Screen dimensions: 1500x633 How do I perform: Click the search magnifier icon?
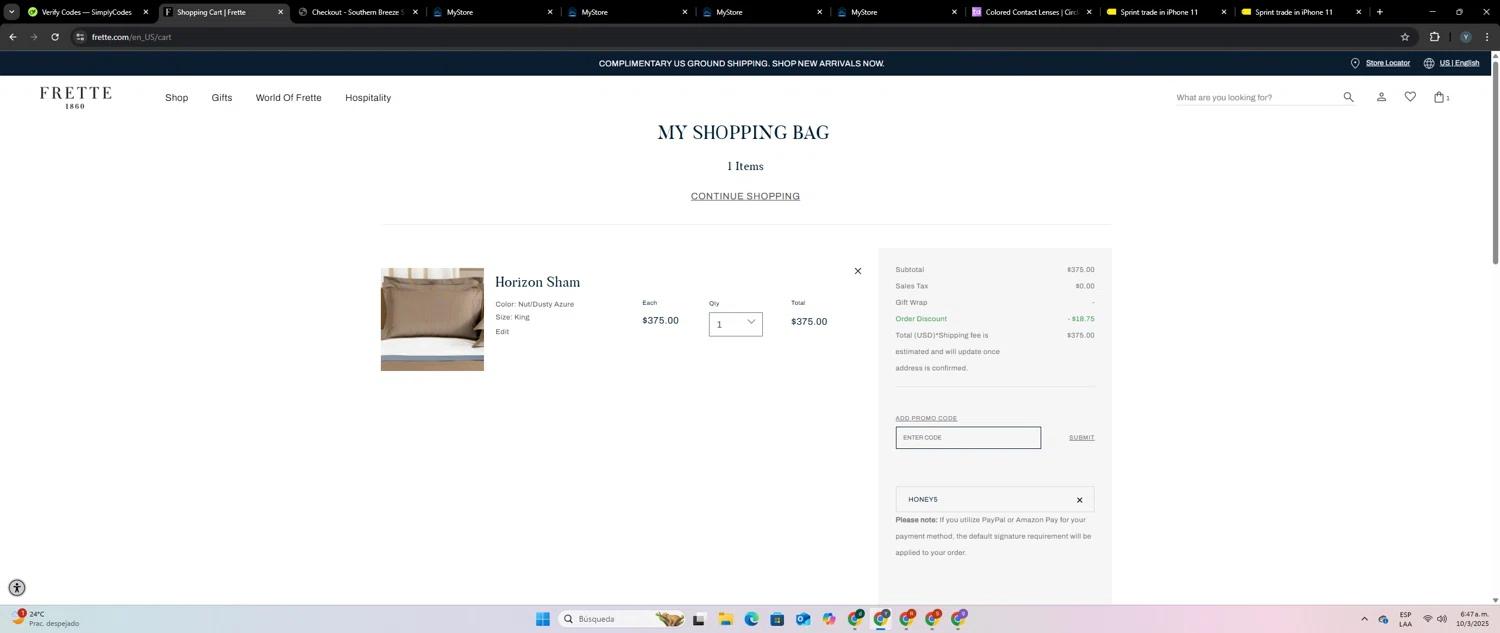coord(1348,97)
